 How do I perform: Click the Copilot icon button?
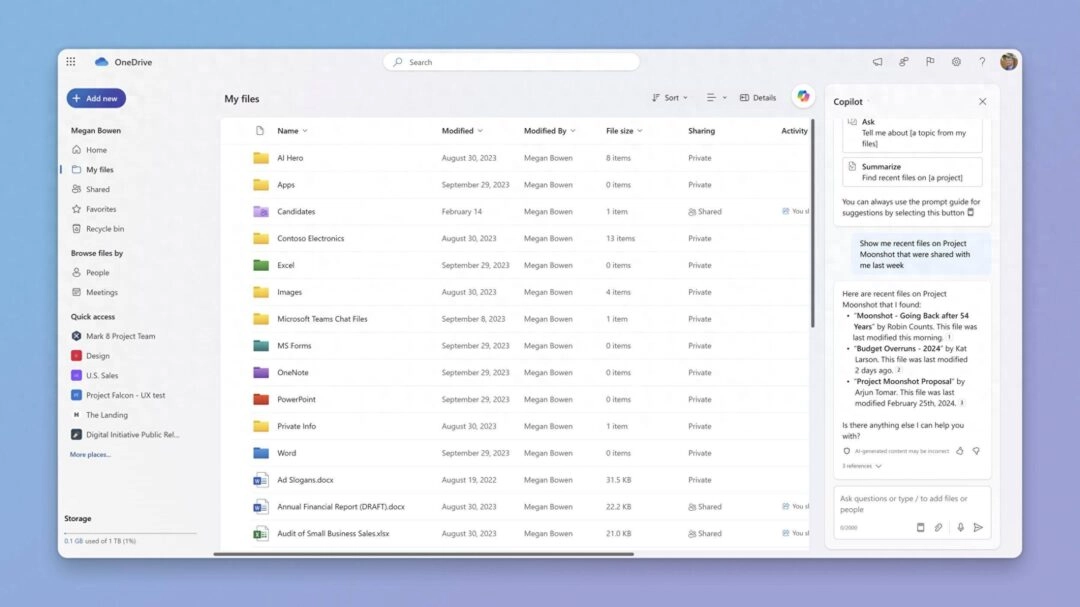802,97
